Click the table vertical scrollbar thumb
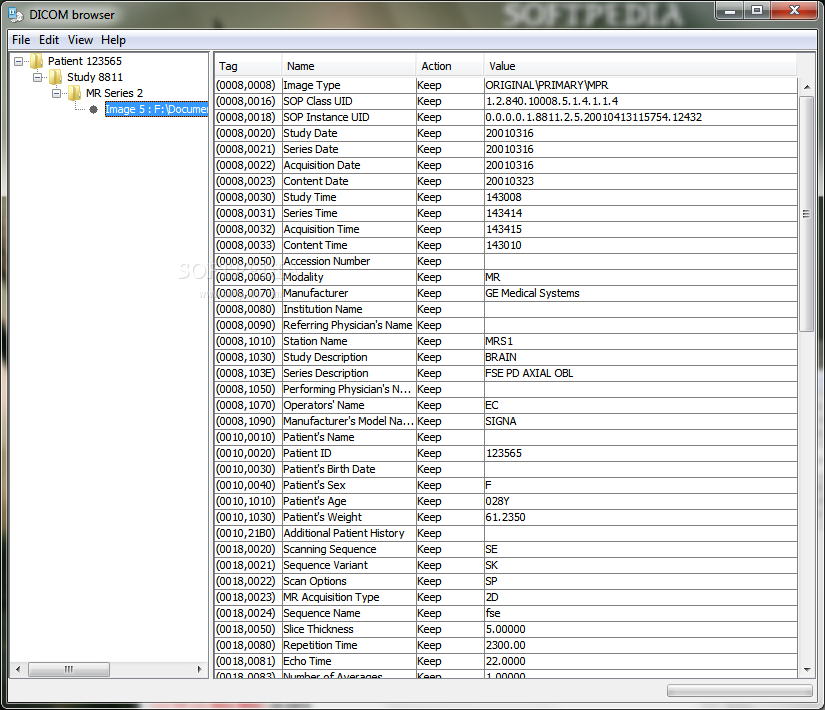 pos(806,214)
